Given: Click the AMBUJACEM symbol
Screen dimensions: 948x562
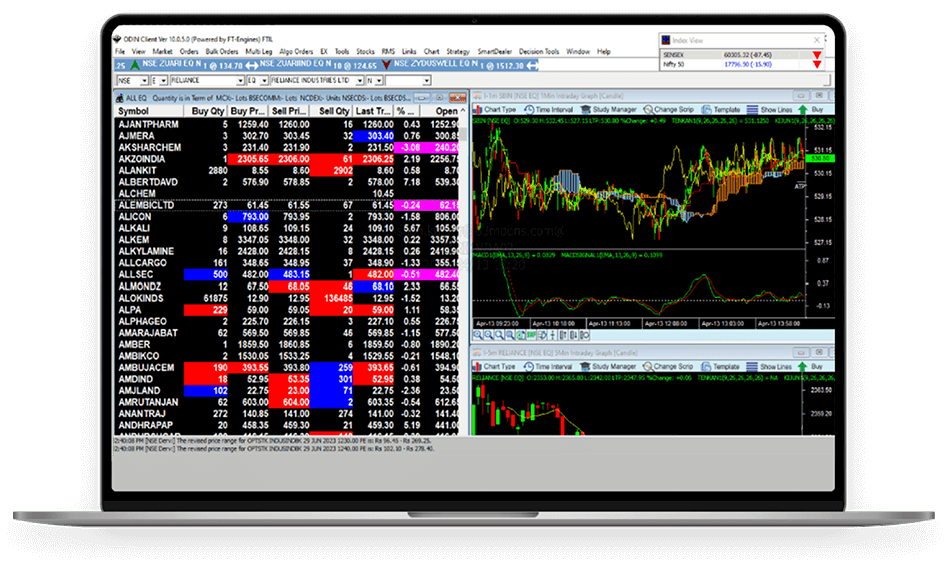Looking at the screenshot, I should [x=146, y=367].
